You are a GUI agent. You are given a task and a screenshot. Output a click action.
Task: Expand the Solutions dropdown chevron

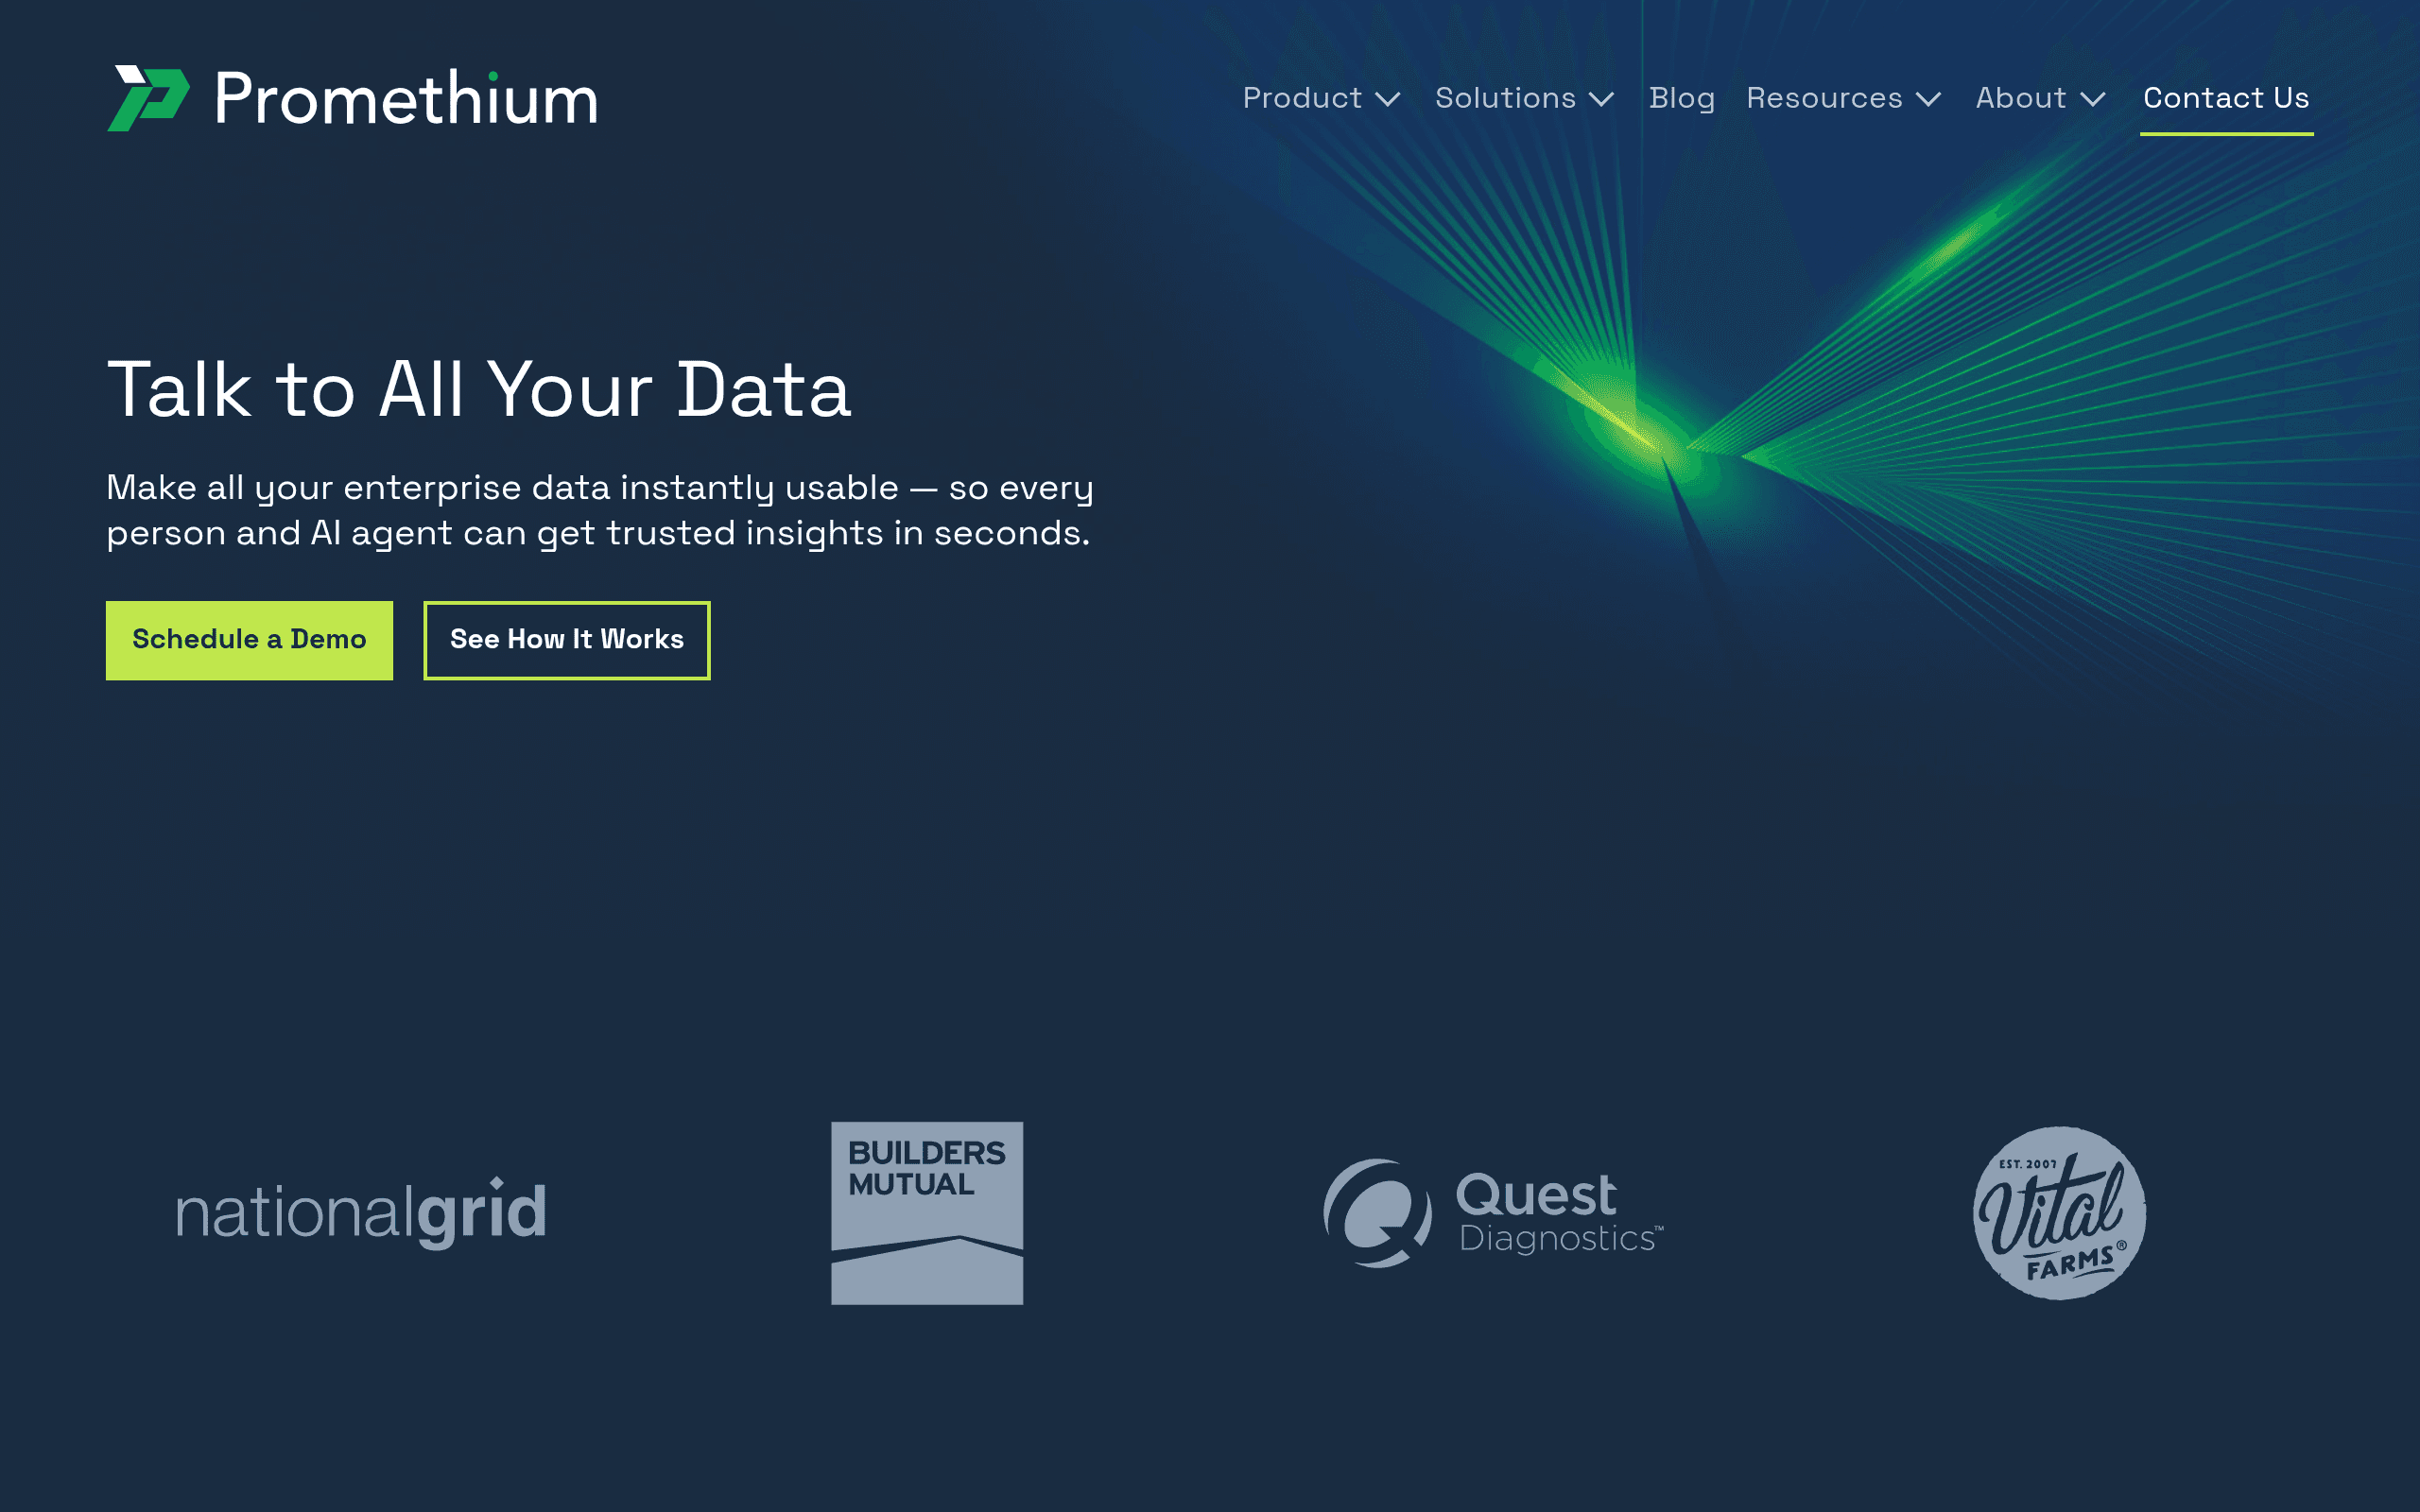pos(1602,99)
